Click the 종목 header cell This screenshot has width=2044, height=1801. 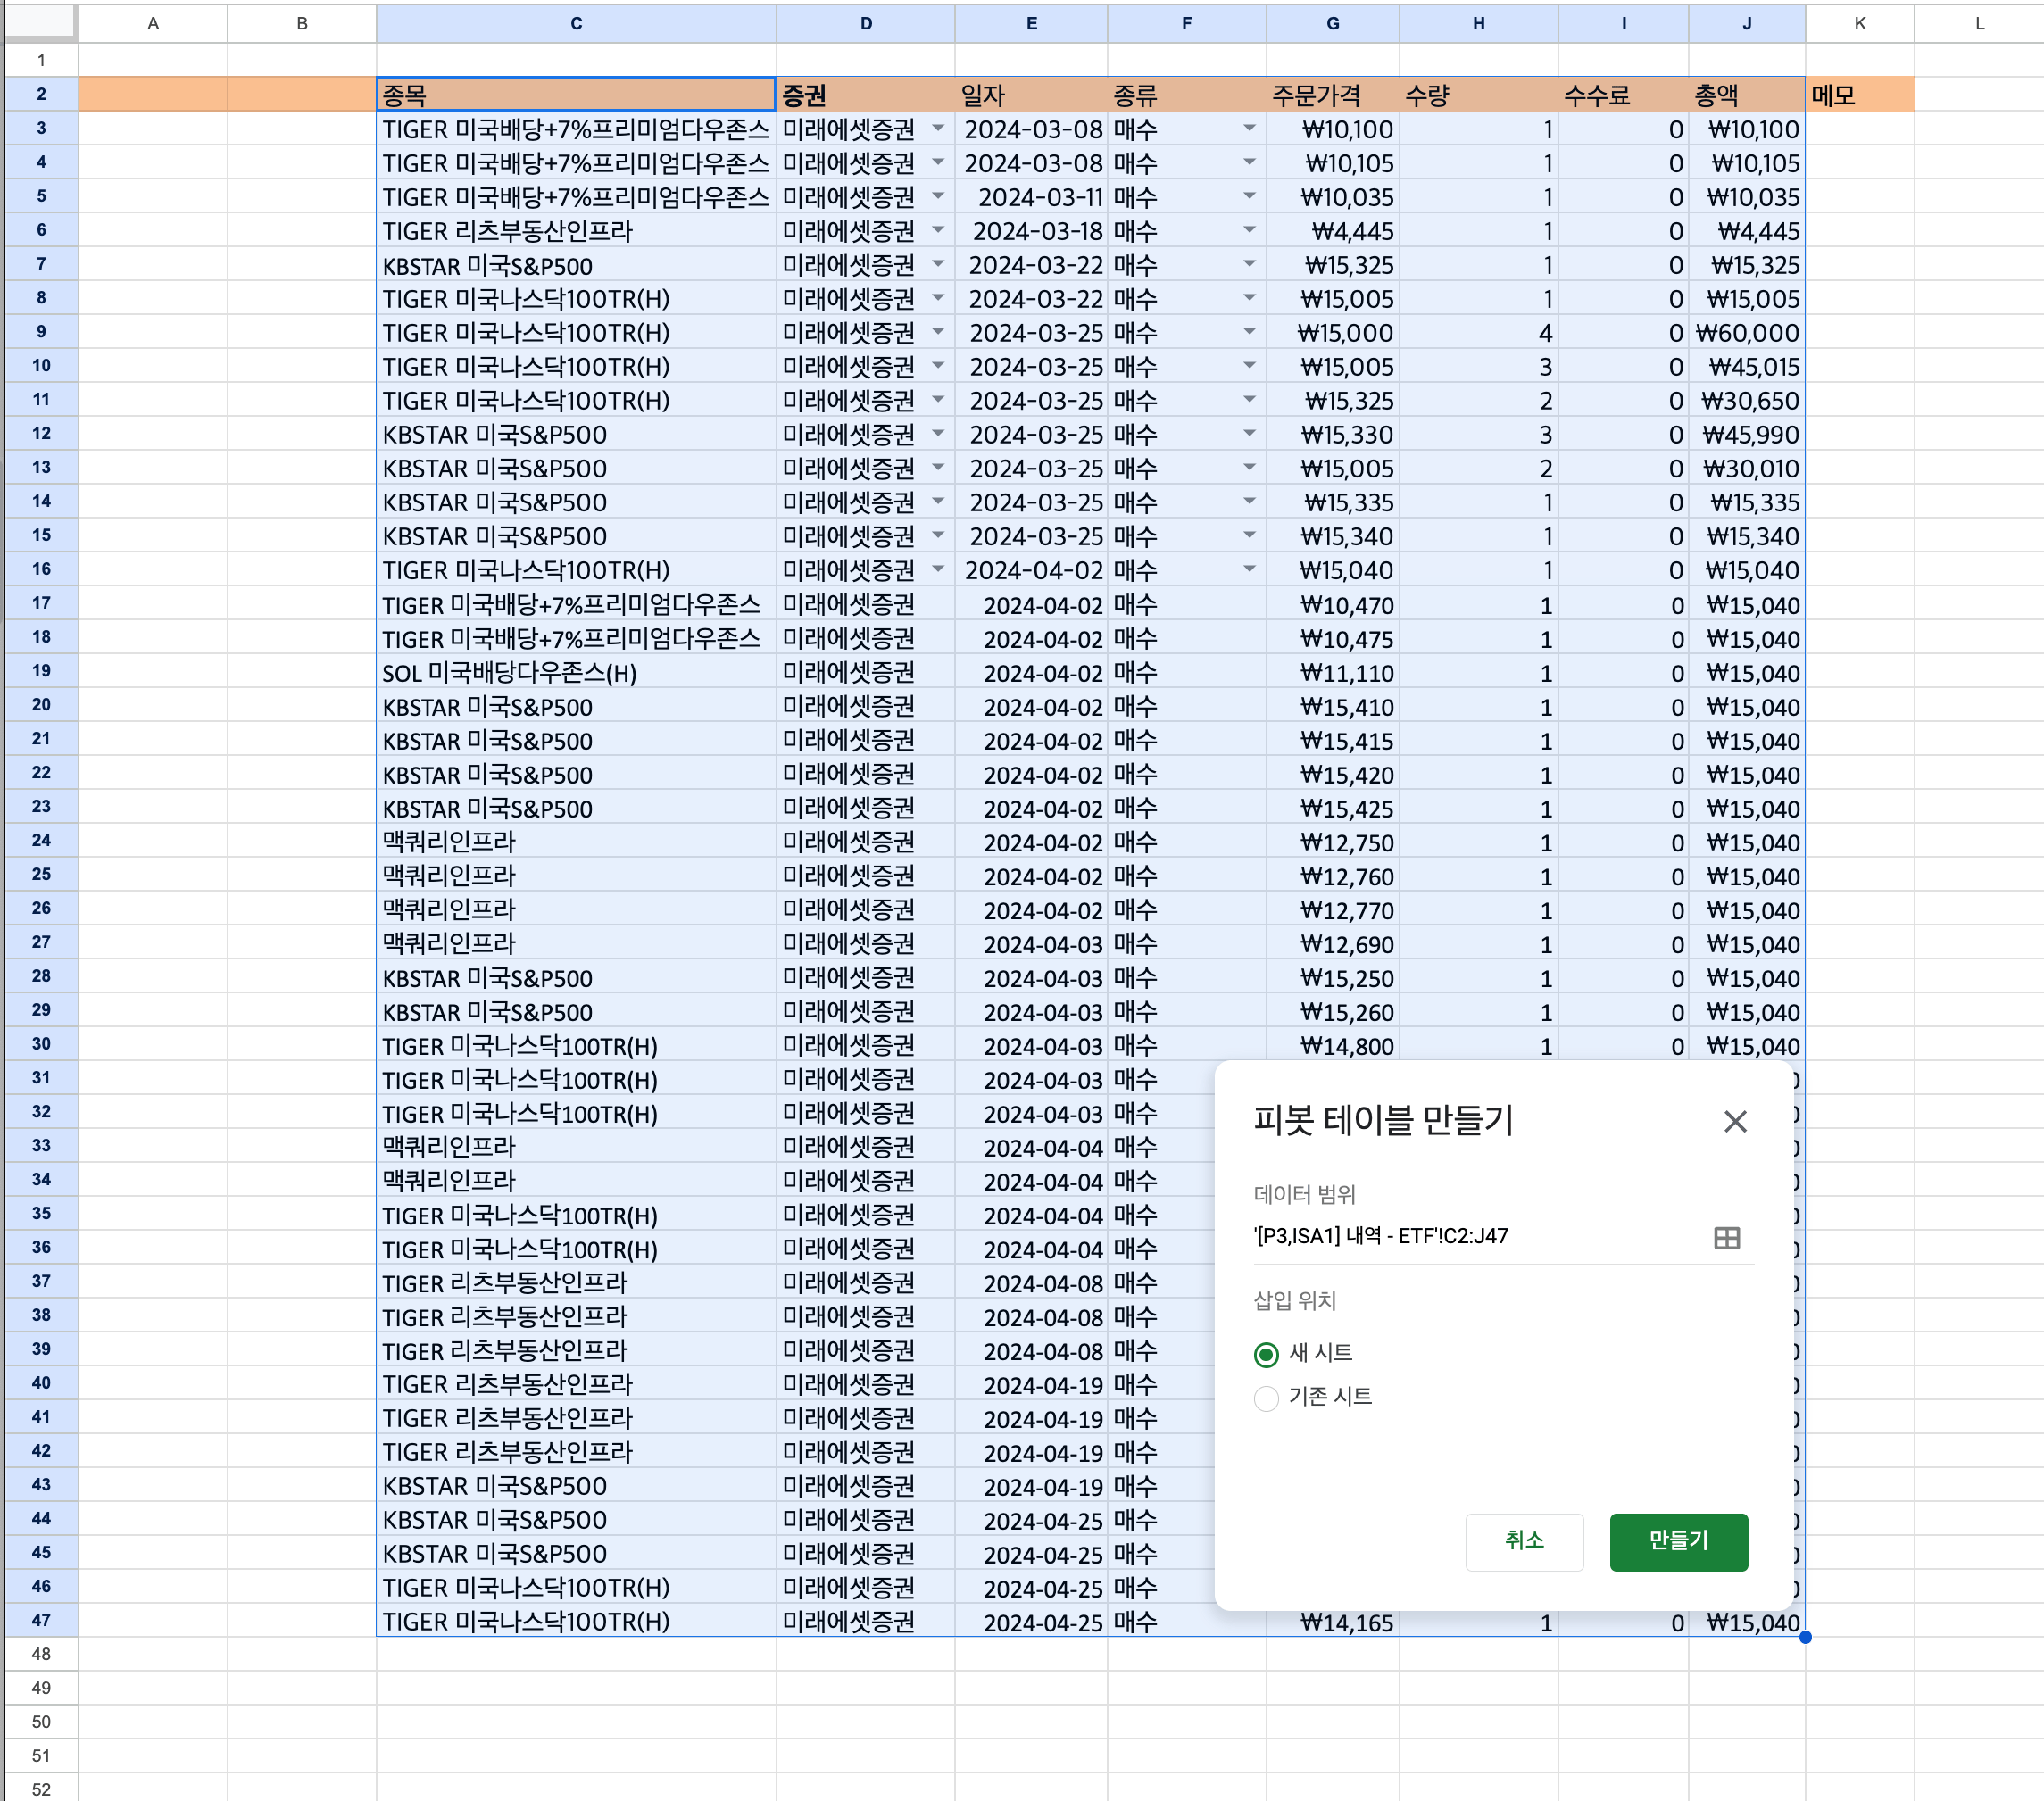(576, 94)
